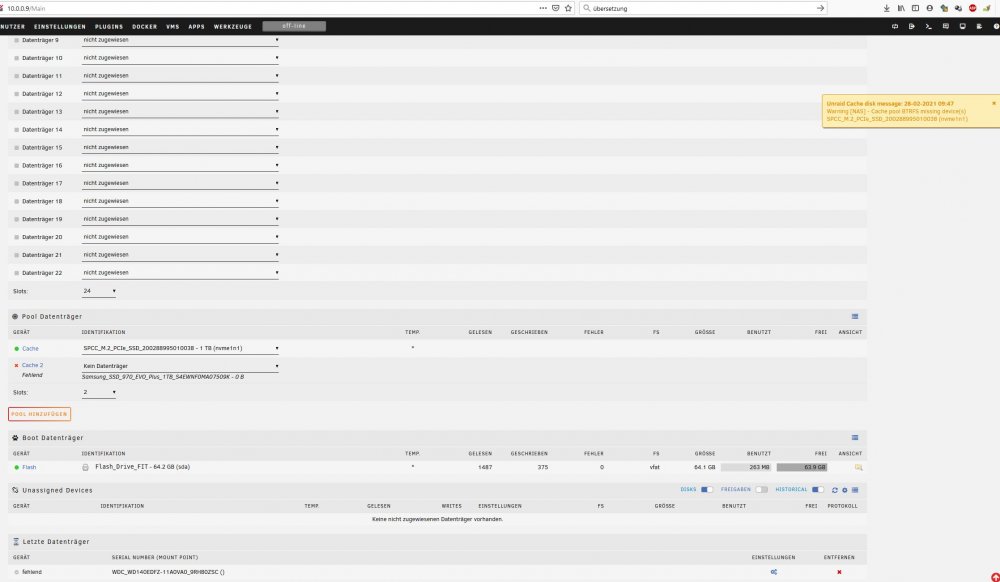Open the Werkzeuge menu

coord(233,27)
